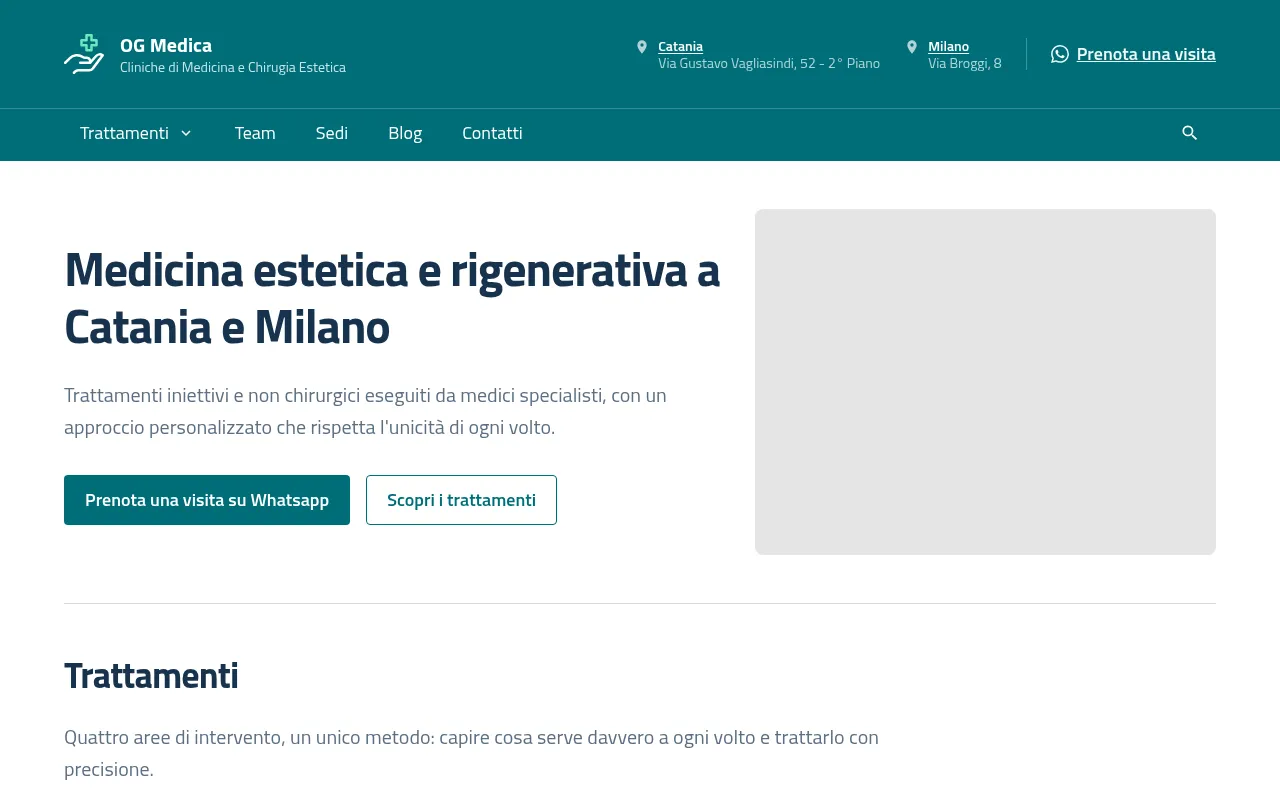
Task: Click the Trattamenti section heading
Action: point(151,676)
